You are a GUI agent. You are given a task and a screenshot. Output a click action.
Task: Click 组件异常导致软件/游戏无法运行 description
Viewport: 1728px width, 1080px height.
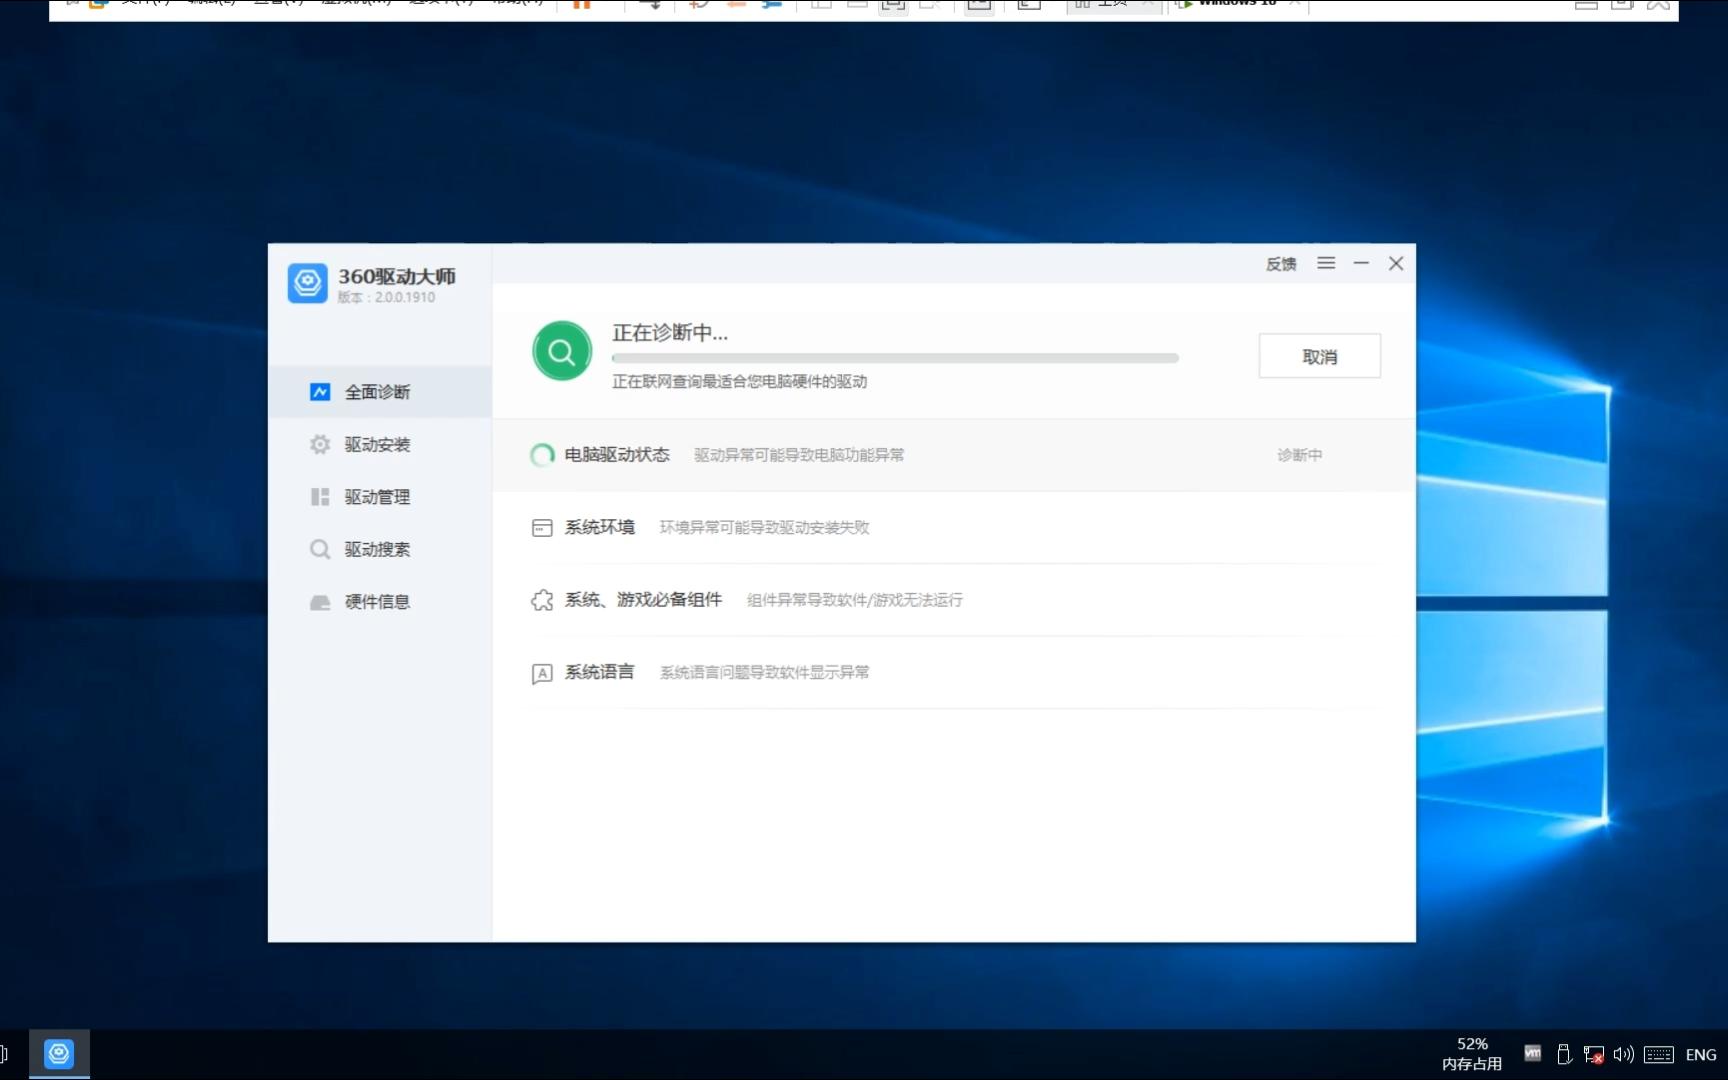coord(855,600)
